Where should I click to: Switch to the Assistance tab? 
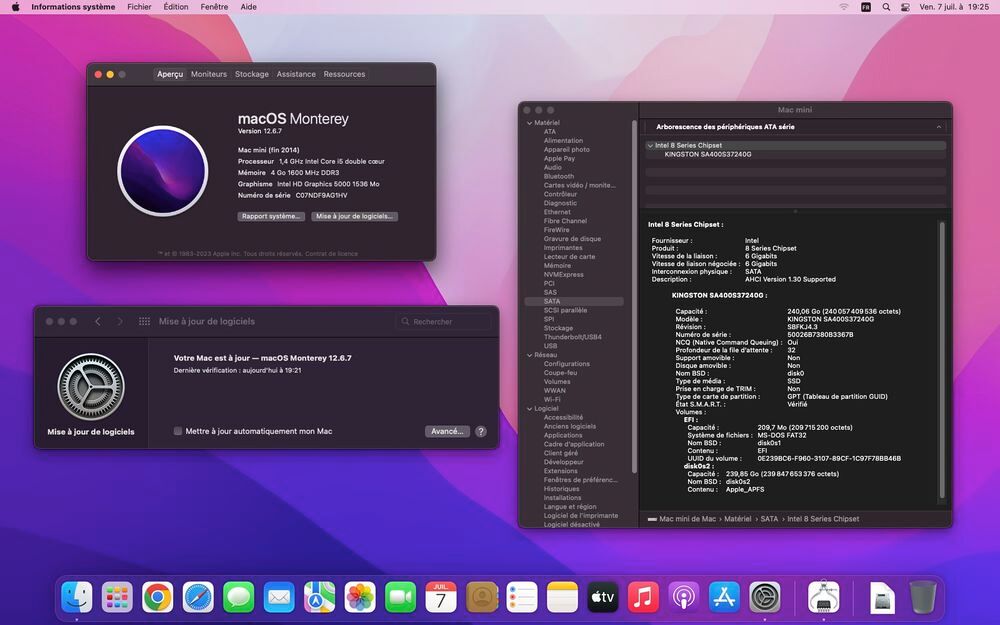tap(296, 74)
